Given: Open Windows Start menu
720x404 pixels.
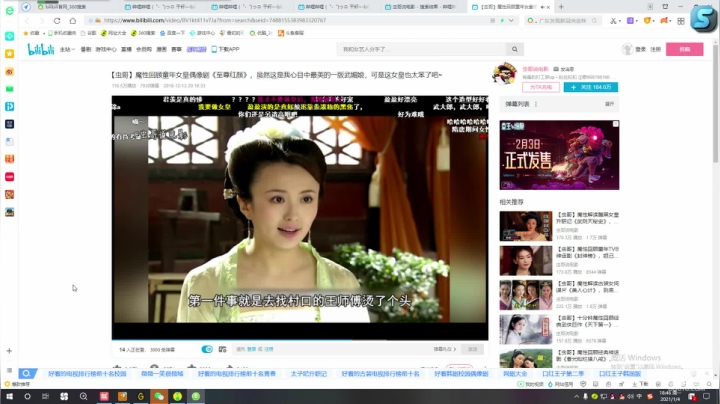Looking at the screenshot, I should tap(9, 396).
